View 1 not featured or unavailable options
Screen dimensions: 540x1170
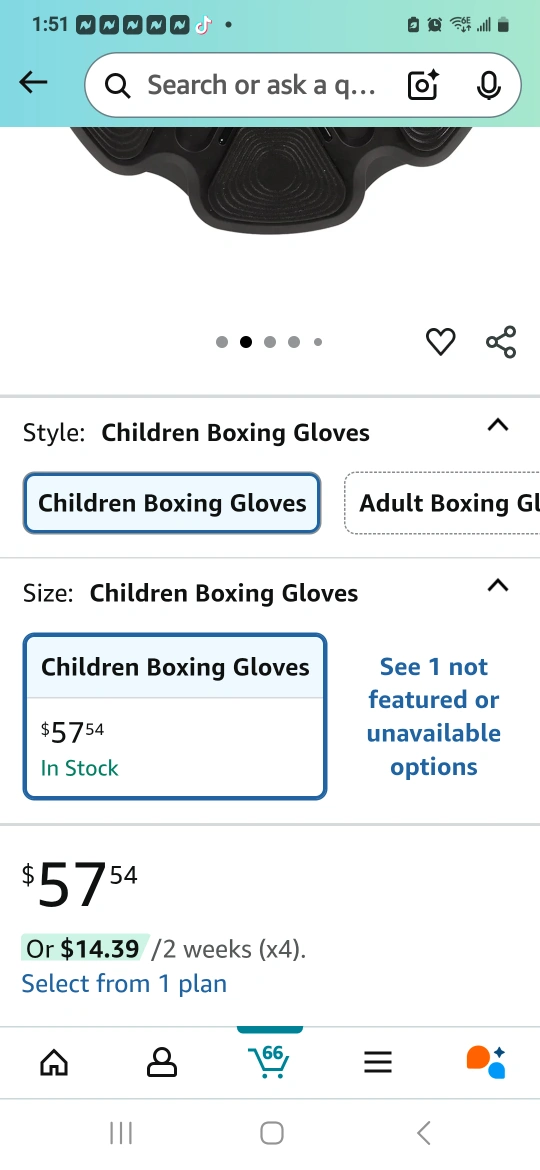433,716
